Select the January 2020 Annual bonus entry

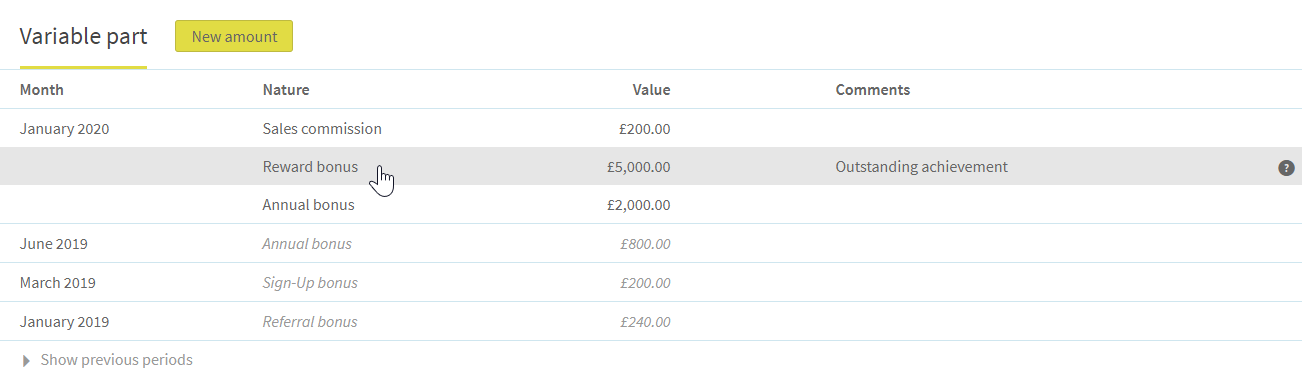click(308, 205)
